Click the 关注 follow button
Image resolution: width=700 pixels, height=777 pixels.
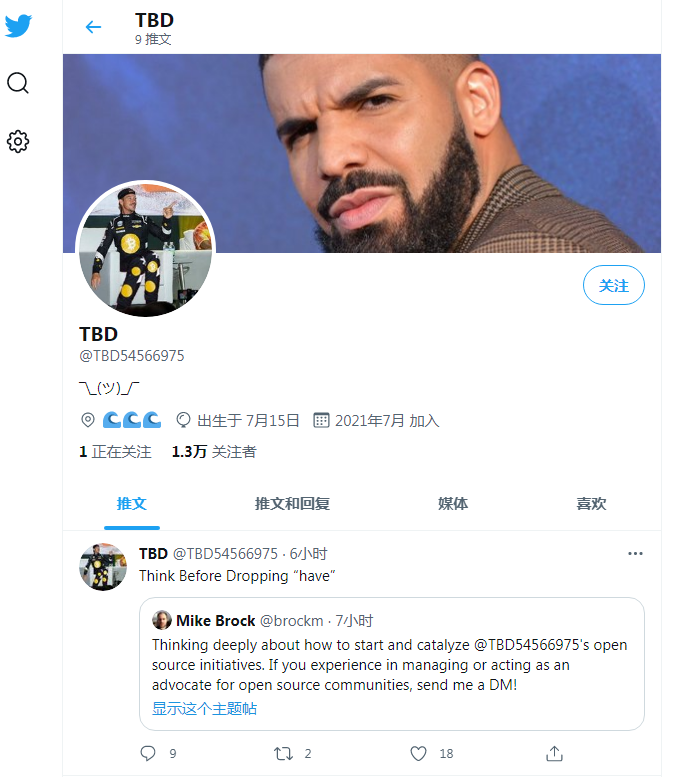tap(613, 286)
